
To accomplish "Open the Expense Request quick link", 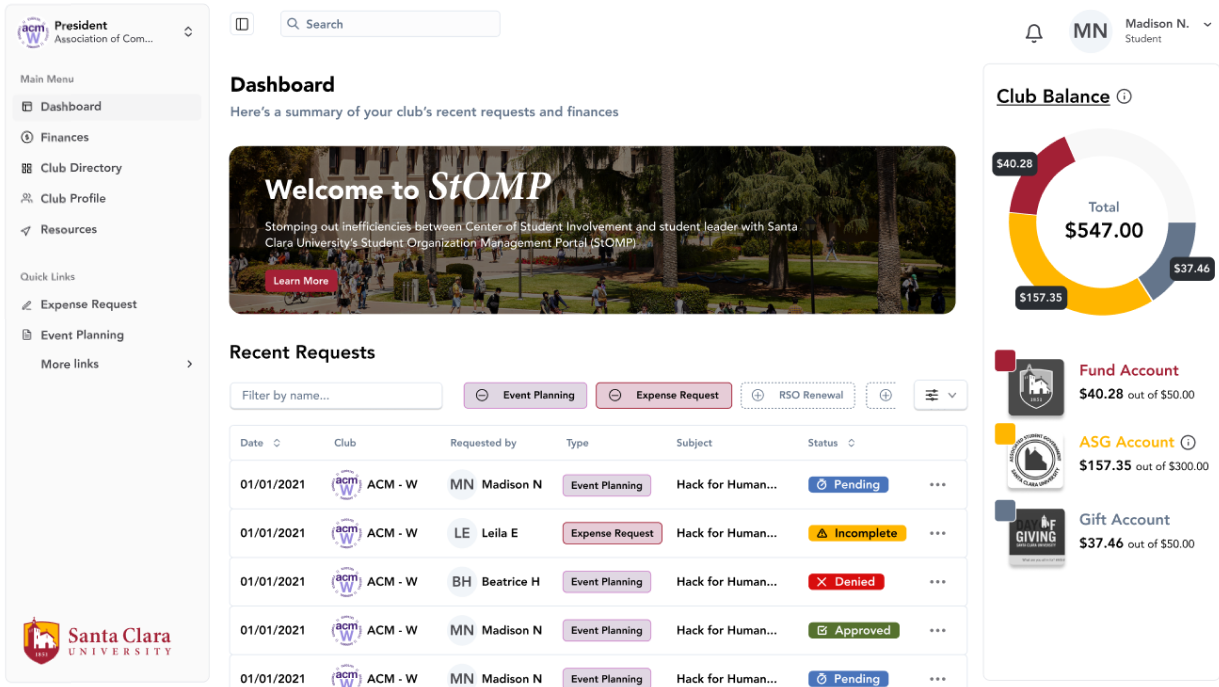I will [88, 304].
